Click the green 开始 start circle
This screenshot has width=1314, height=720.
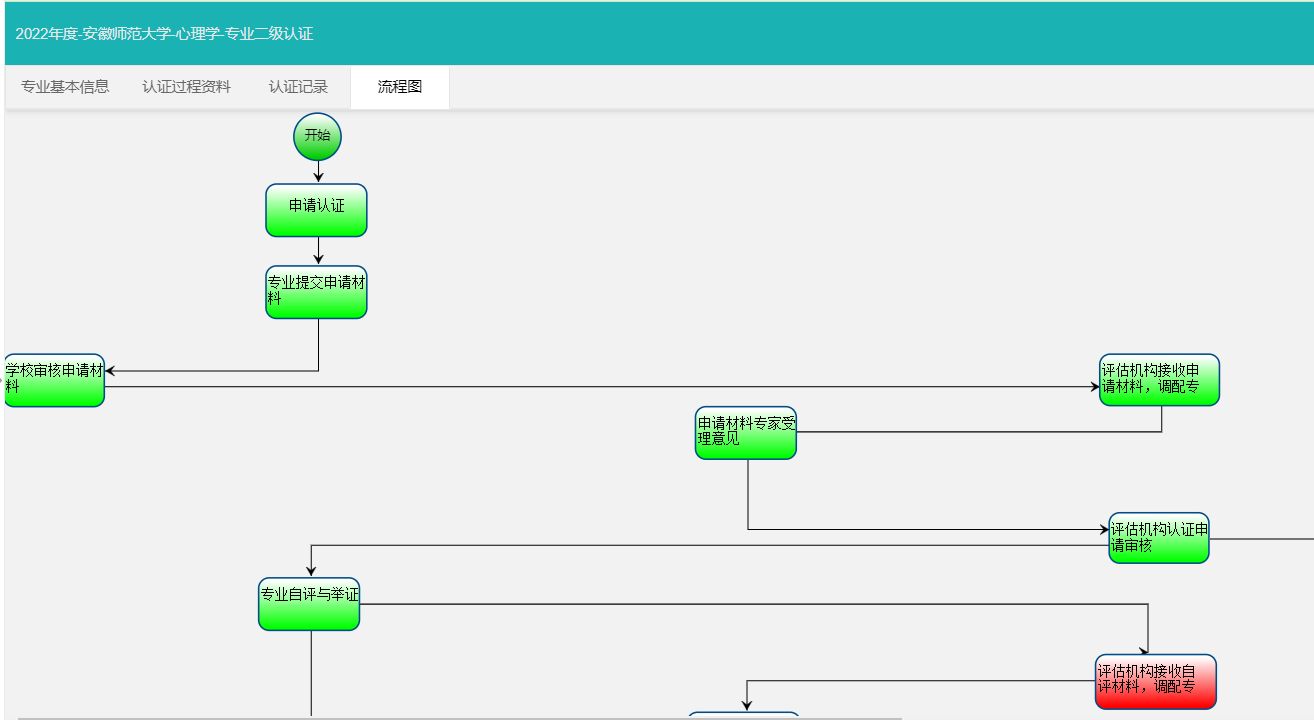tap(317, 136)
